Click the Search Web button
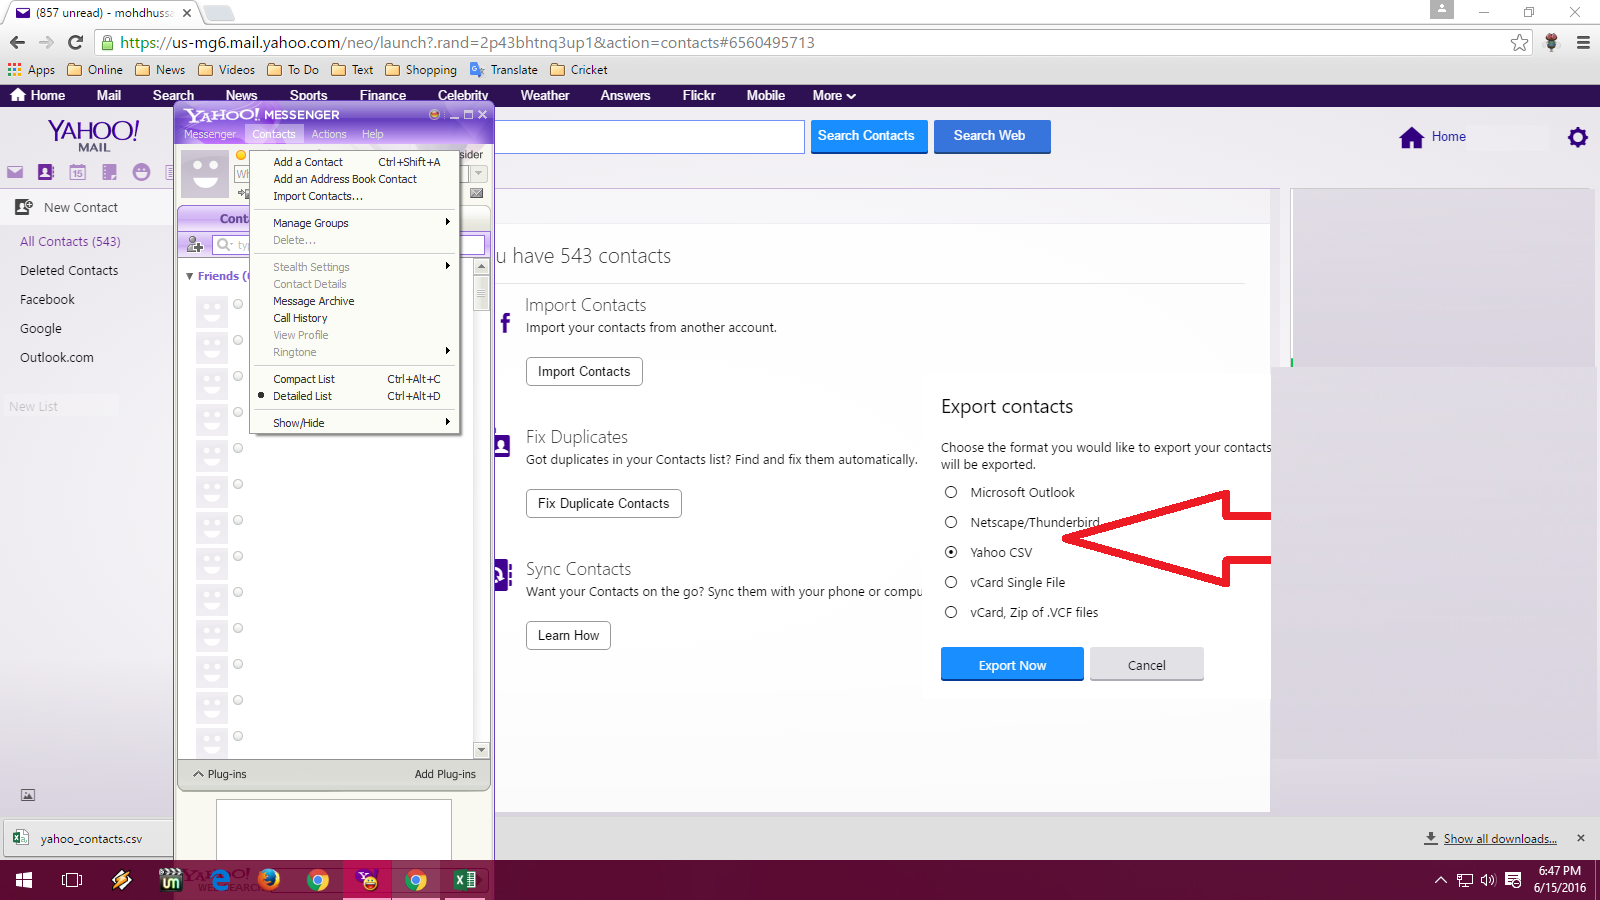This screenshot has height=900, width=1600. [990, 136]
